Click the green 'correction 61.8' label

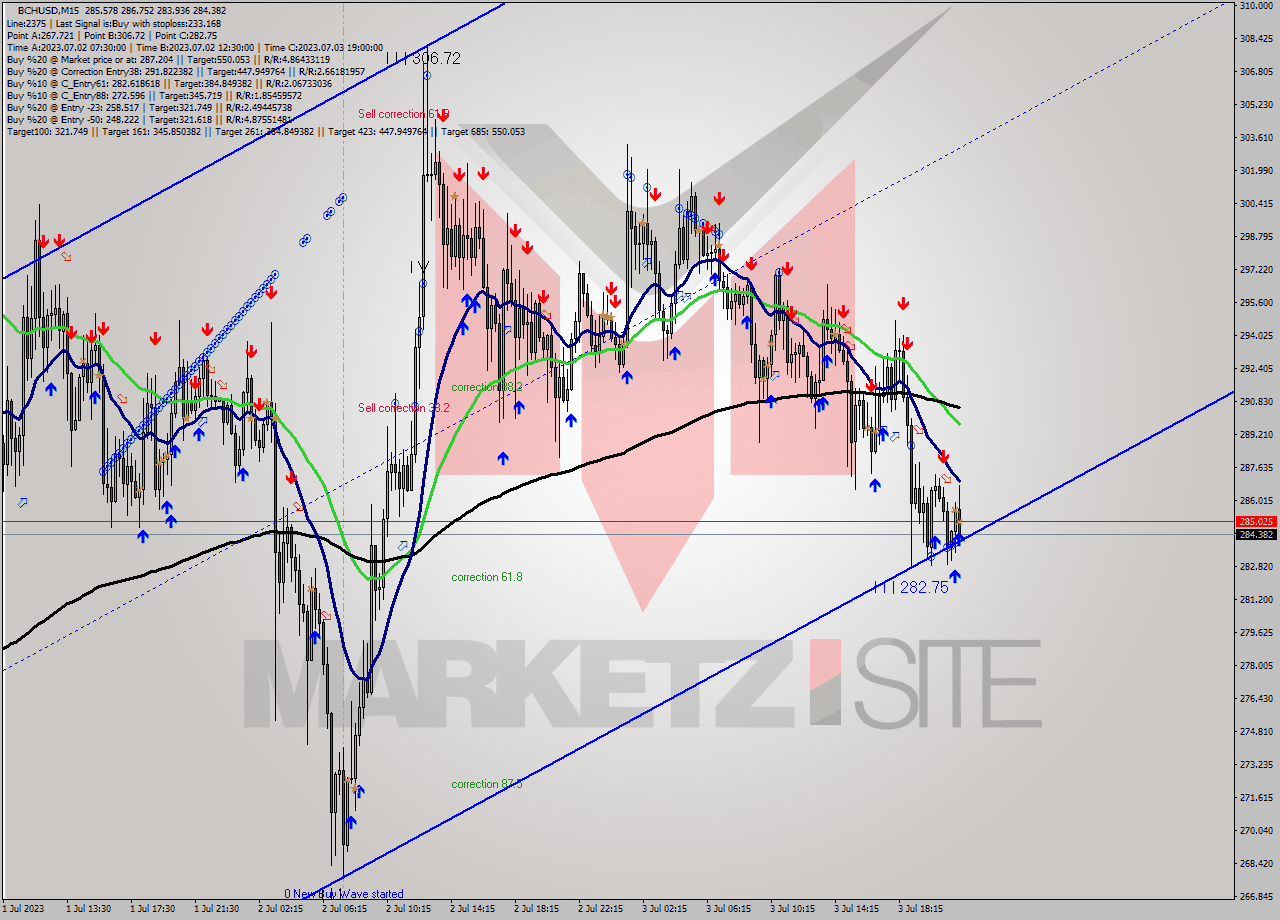[487, 577]
